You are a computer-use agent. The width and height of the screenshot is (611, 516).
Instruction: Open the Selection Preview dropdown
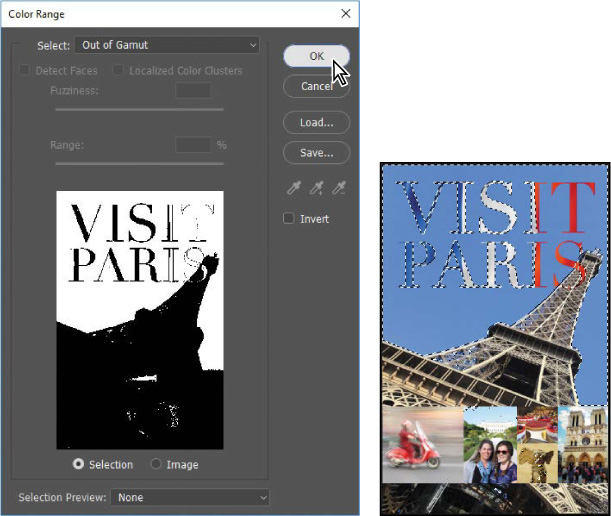190,497
